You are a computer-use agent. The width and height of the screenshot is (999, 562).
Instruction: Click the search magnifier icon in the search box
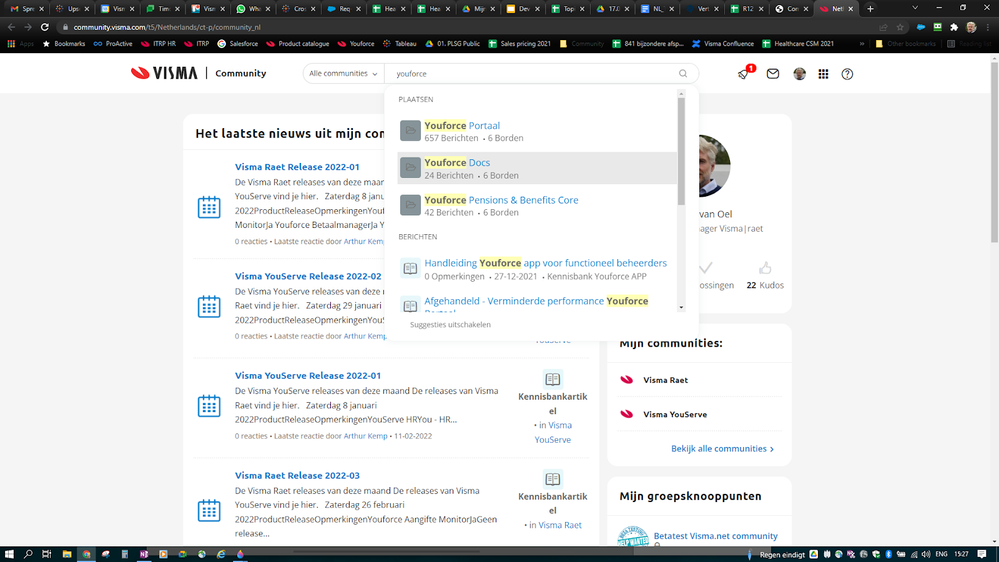click(x=683, y=73)
